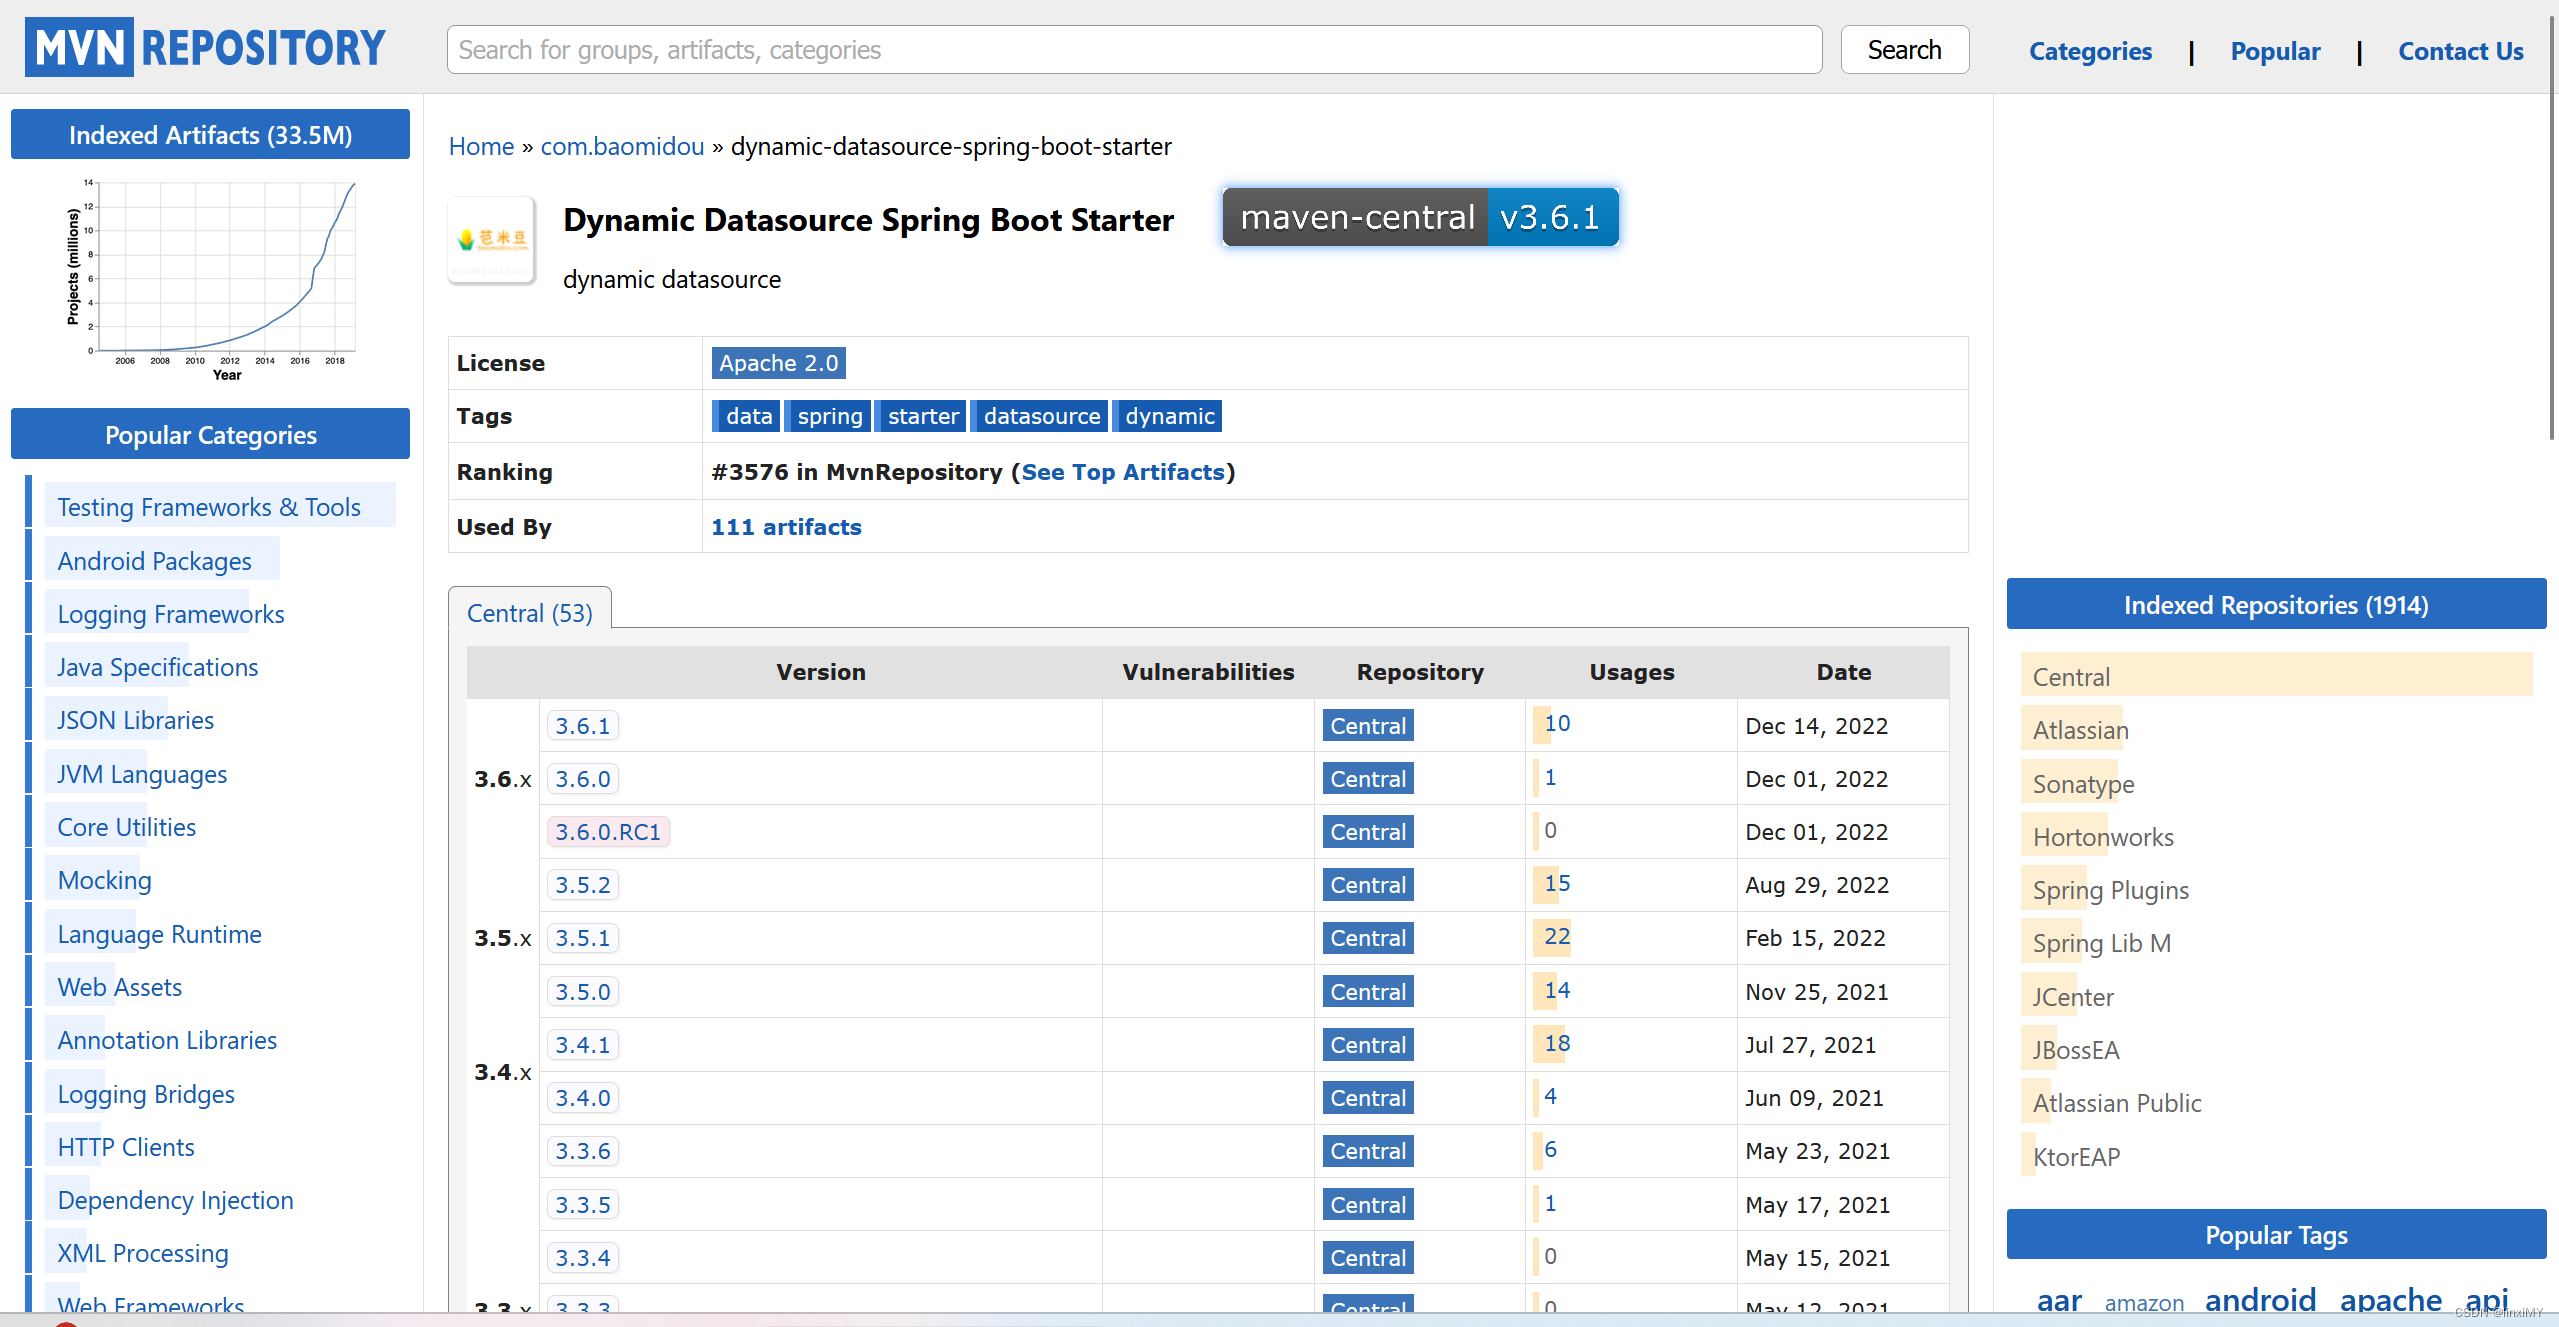
Task: Select Testing Frameworks & Tools category
Action: click(x=209, y=506)
